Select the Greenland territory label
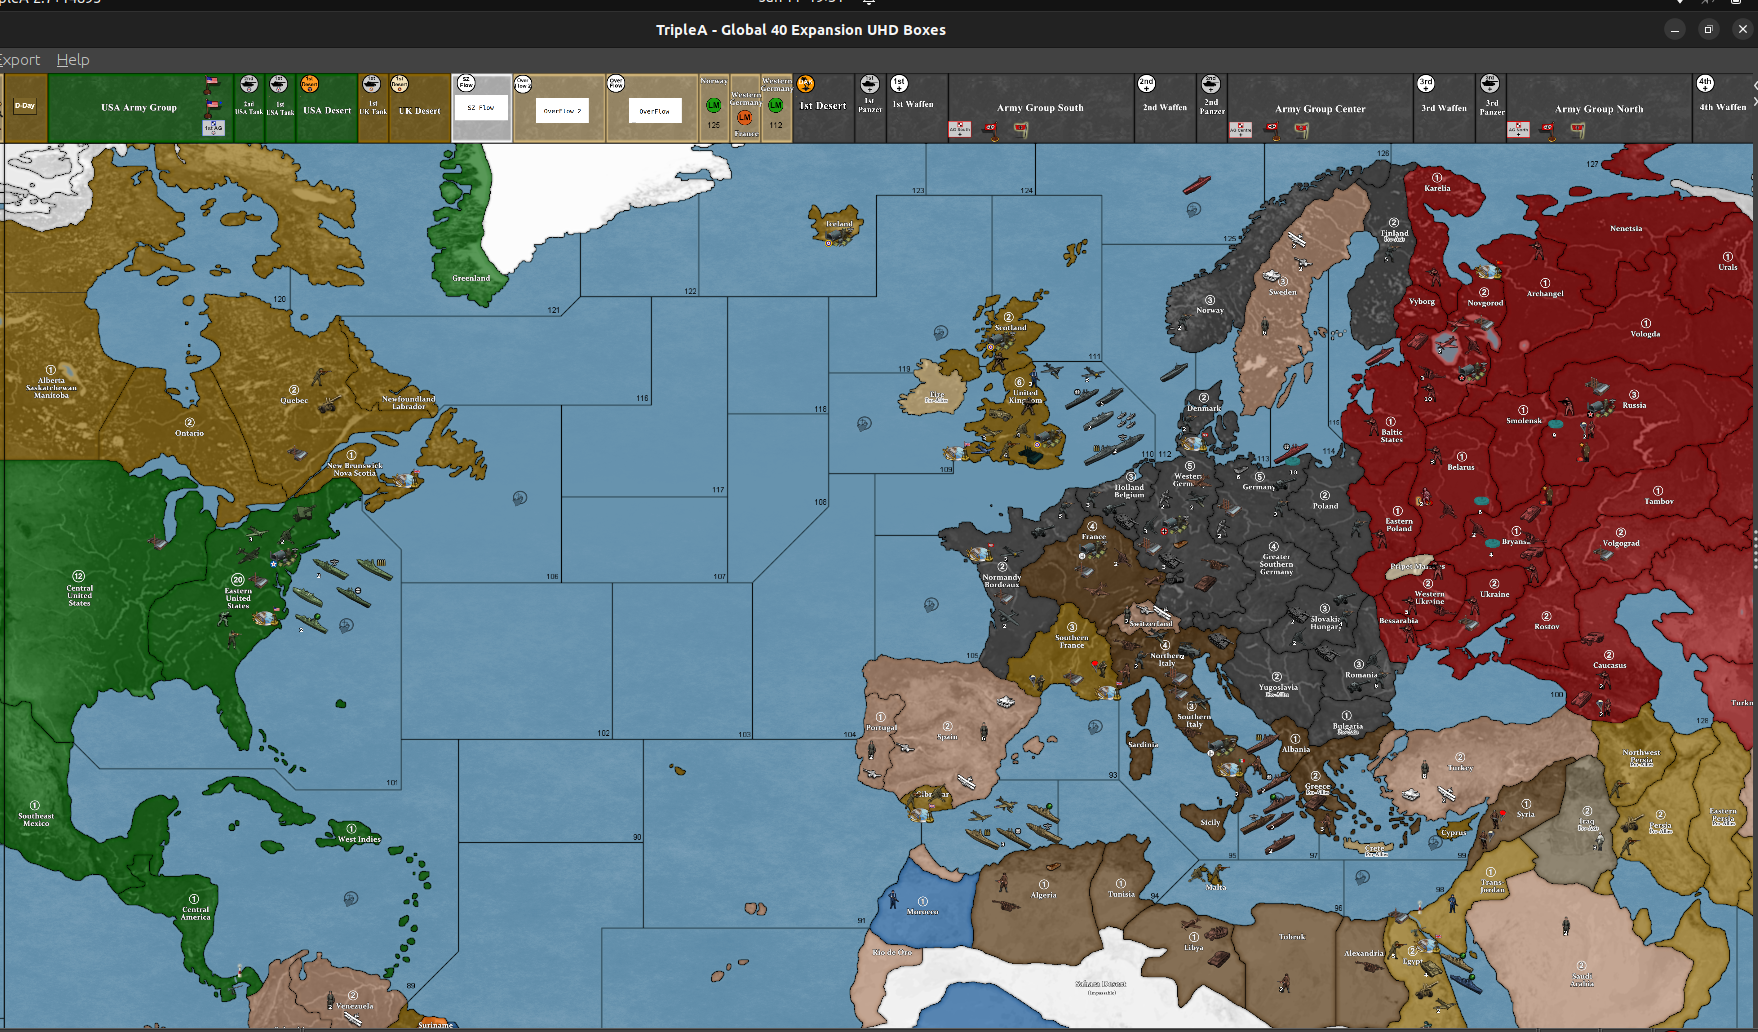1758x1032 pixels. coord(471,278)
